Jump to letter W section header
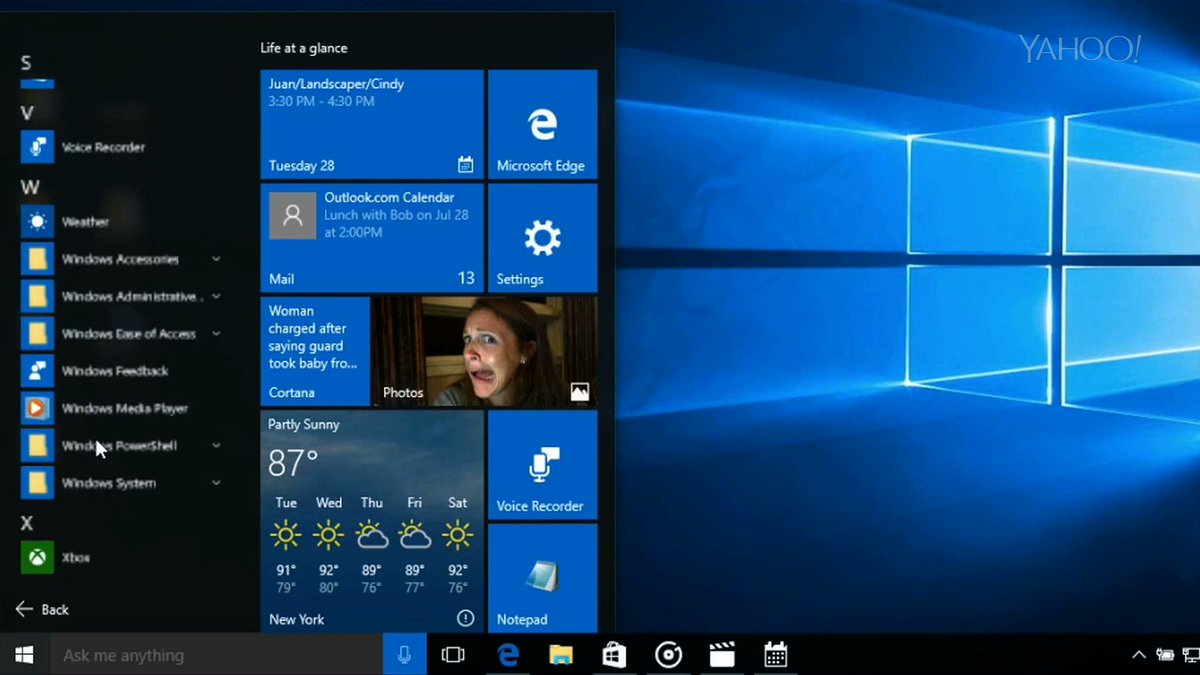1200x675 pixels. (x=29, y=187)
